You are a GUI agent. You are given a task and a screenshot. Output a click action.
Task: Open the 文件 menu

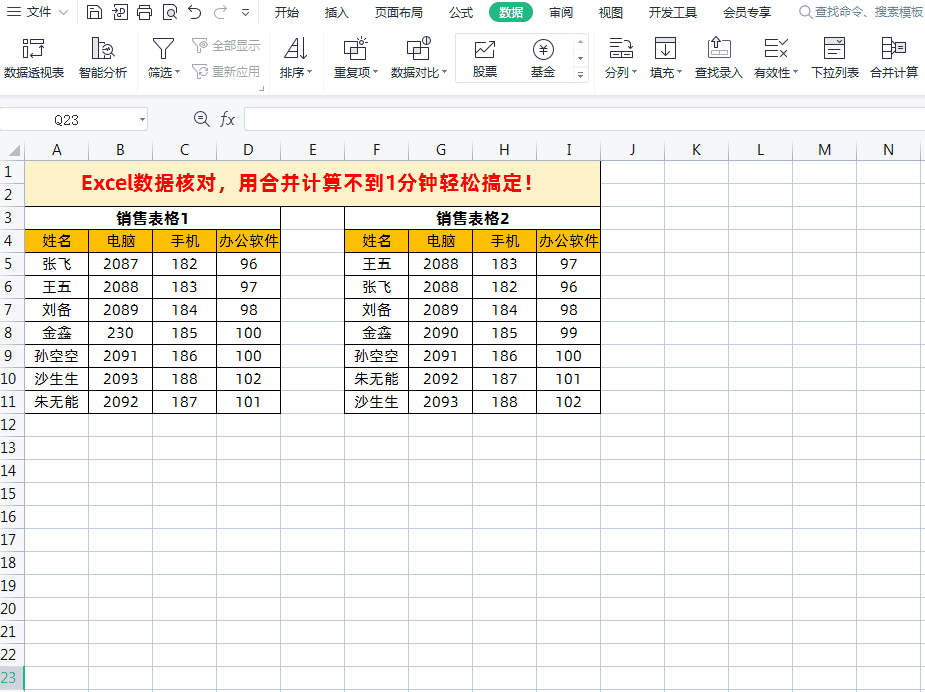click(37, 12)
